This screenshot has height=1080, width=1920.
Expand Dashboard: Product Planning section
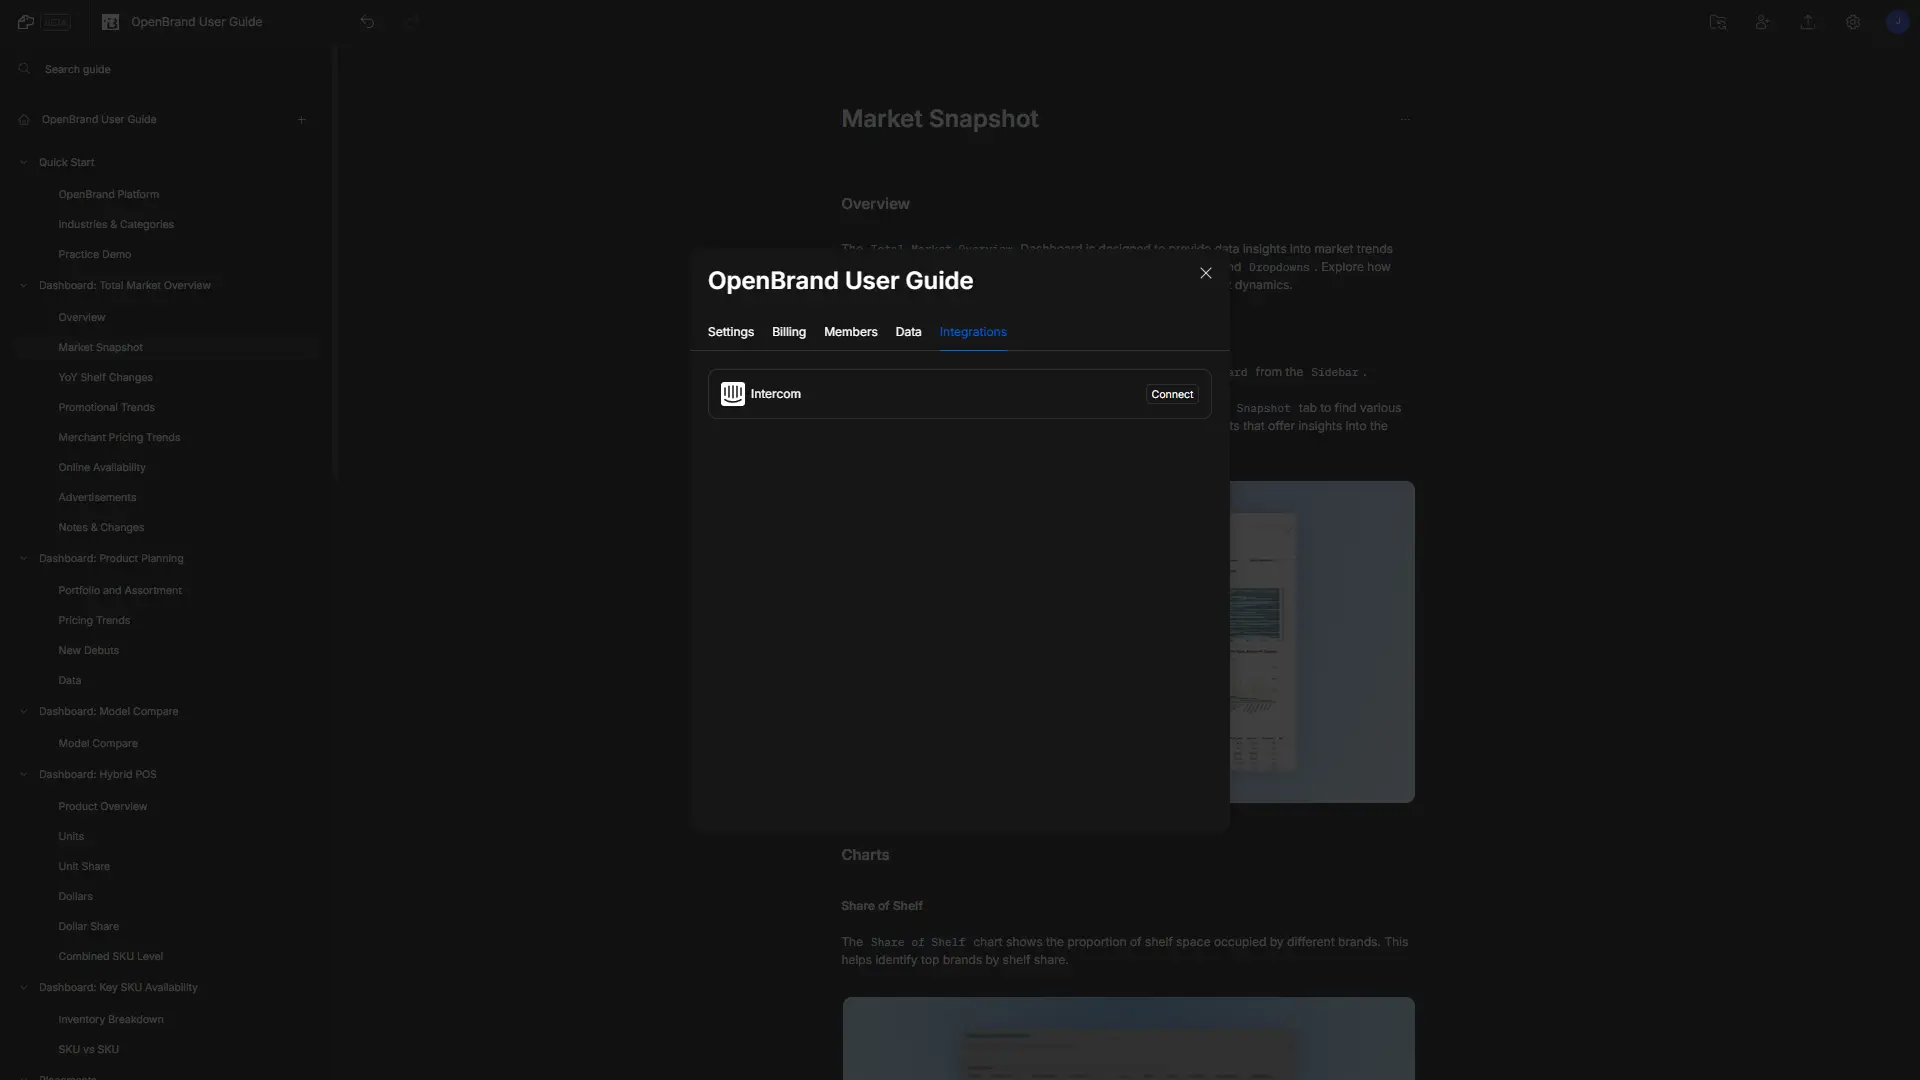(x=24, y=559)
